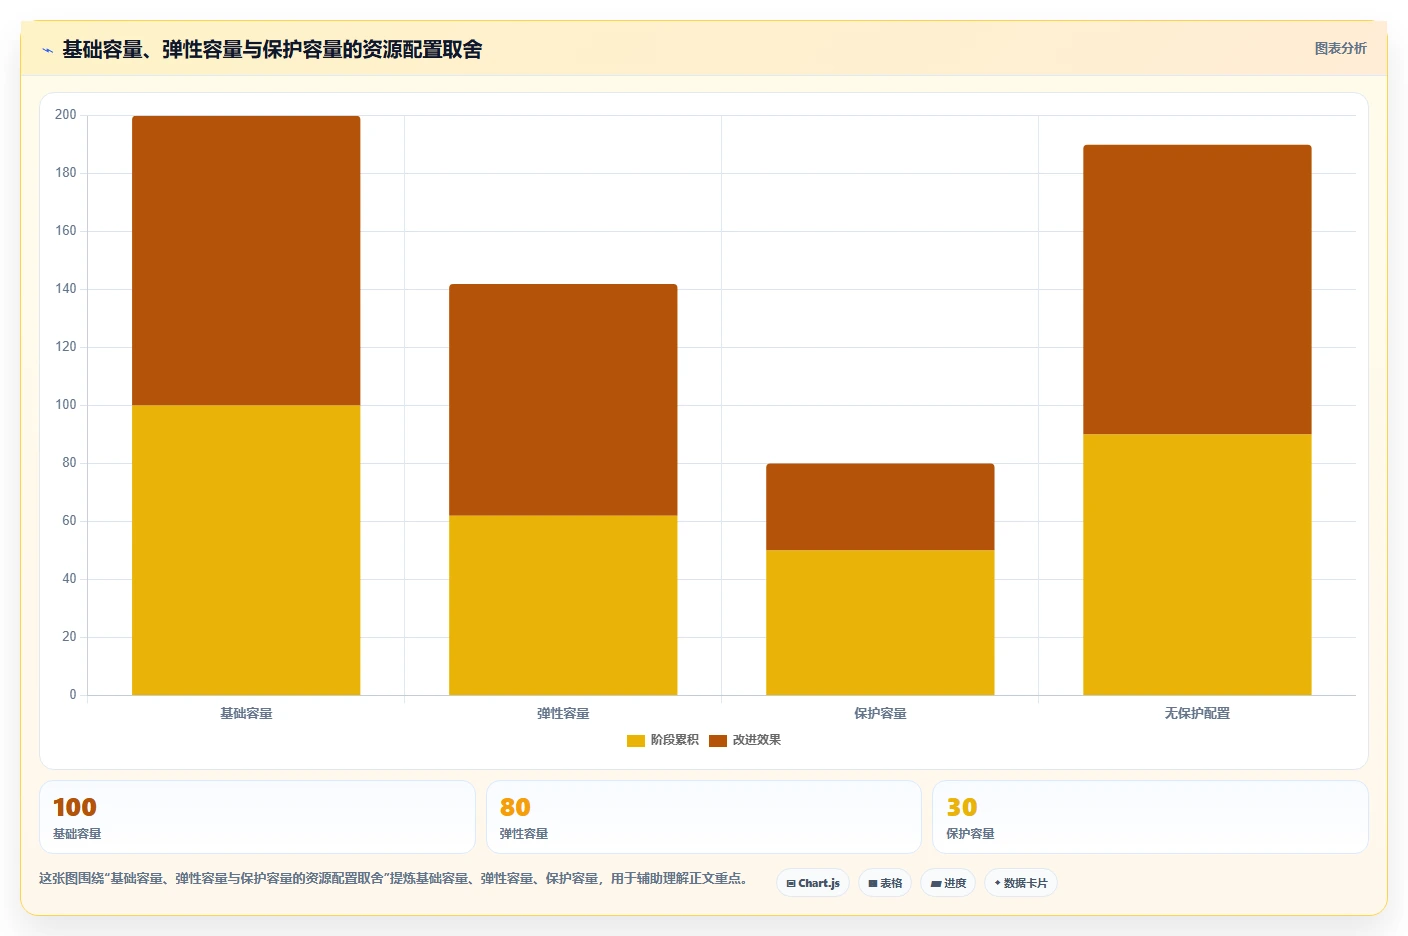
Task: Open the 表格 tag chip
Action: coord(885,883)
